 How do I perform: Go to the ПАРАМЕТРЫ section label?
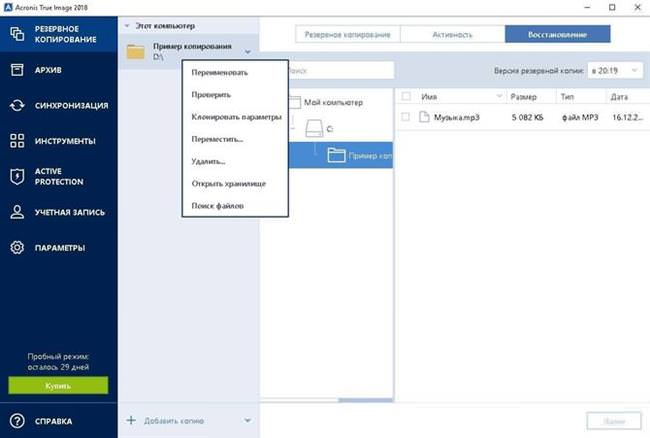pyautogui.click(x=60, y=248)
